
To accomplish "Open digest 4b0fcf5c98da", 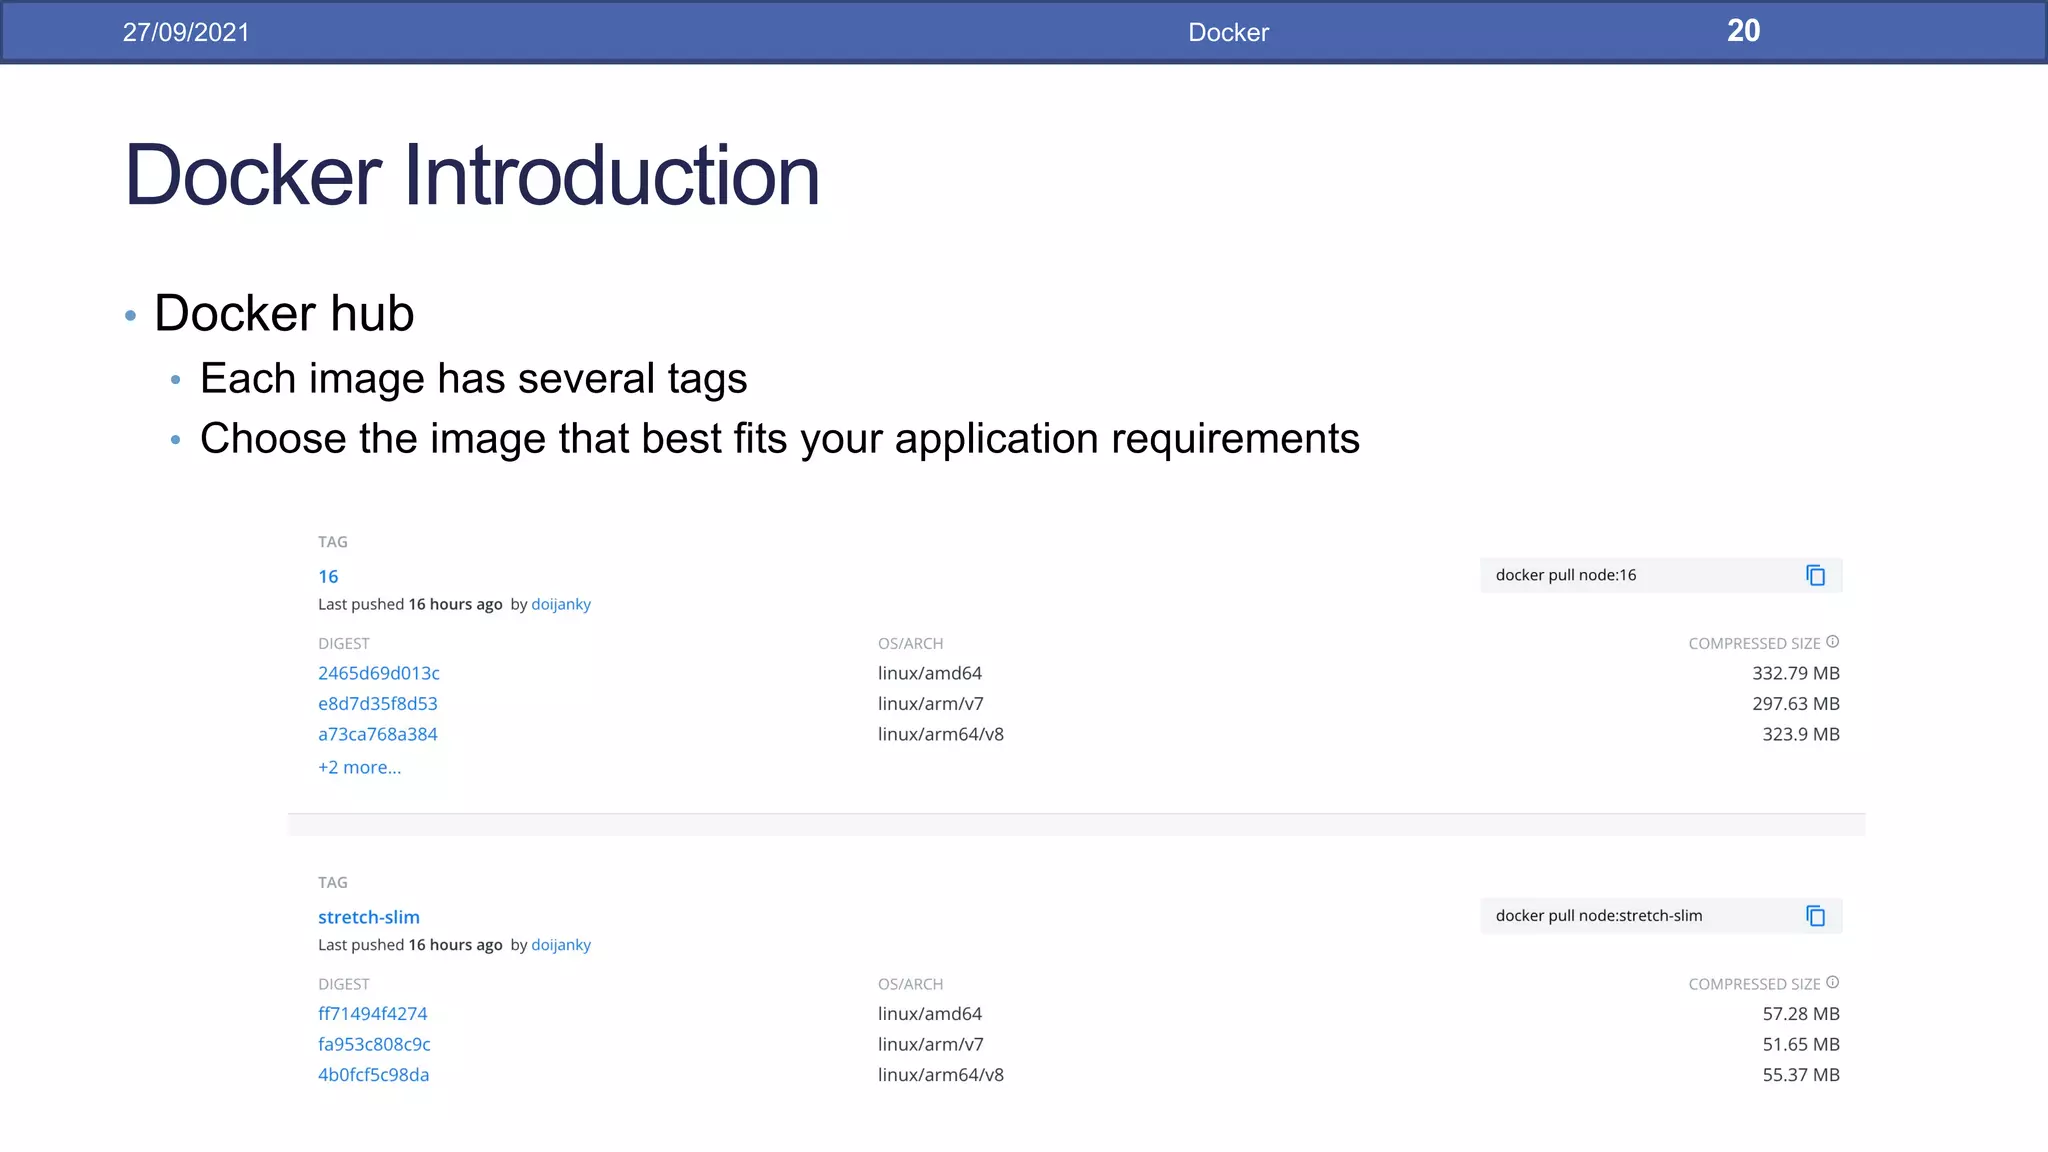I will [x=373, y=1075].
